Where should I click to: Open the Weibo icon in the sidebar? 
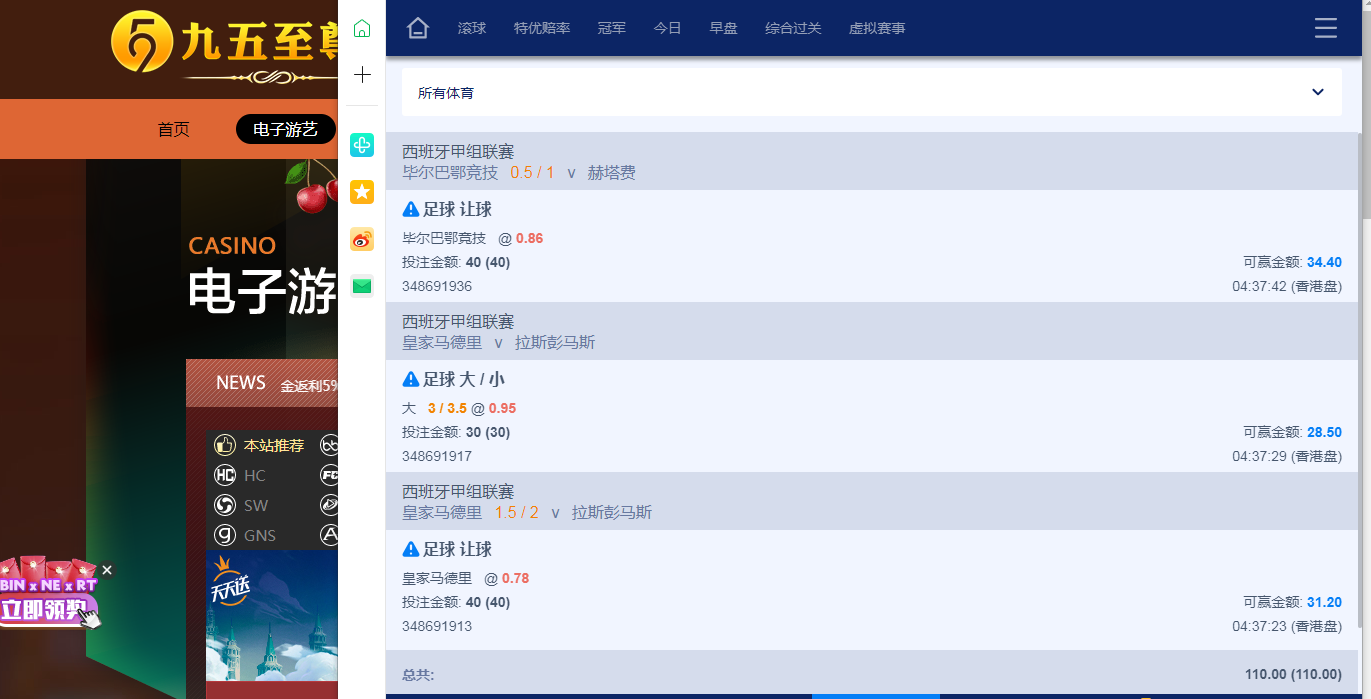[362, 239]
